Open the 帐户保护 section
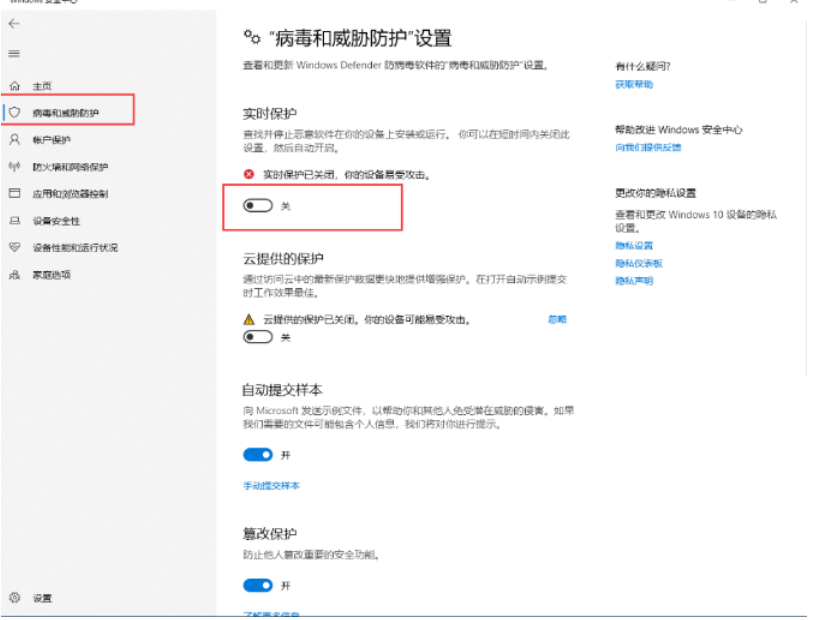Viewport: 816px width, 620px height. pos(52,140)
